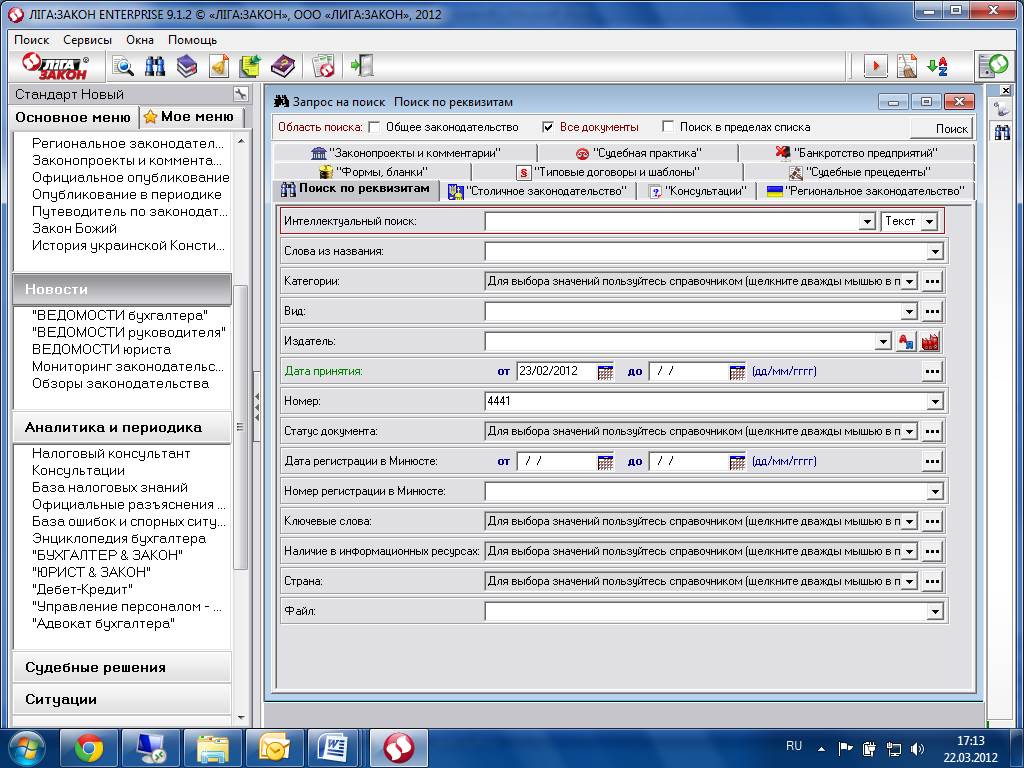Enable Общее законодательство checkbox
This screenshot has width=1024, height=768.
point(374,127)
